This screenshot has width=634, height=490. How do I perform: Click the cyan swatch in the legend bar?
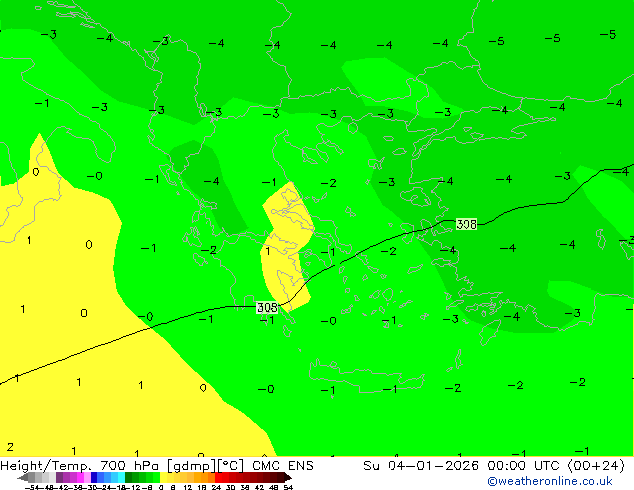click(x=121, y=477)
